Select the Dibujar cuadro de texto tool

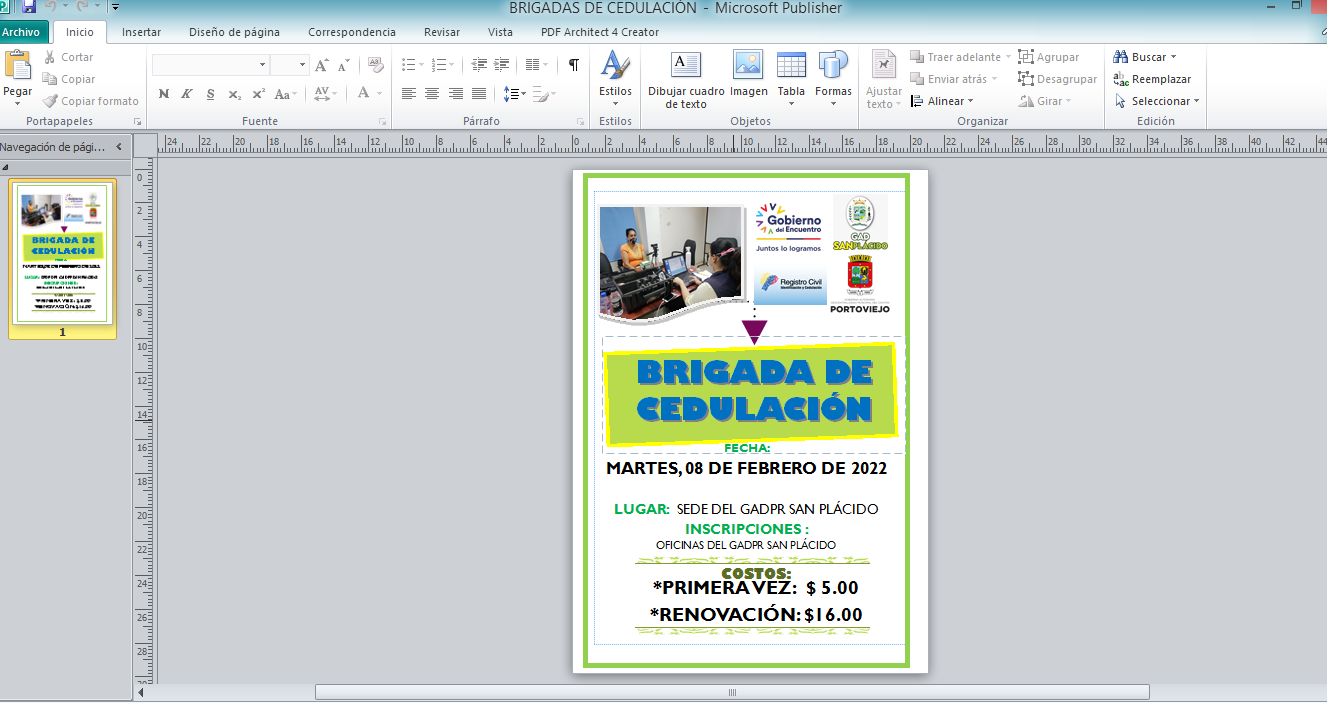[x=686, y=66]
